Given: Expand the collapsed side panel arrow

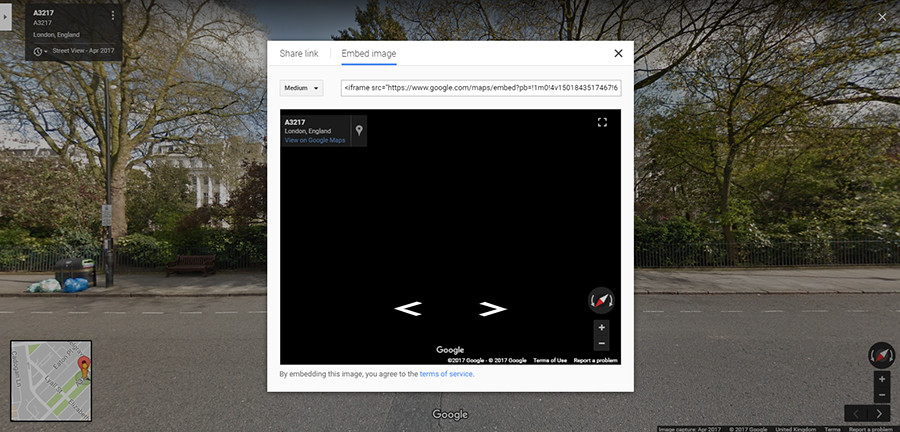Looking at the screenshot, I should coord(5,18).
